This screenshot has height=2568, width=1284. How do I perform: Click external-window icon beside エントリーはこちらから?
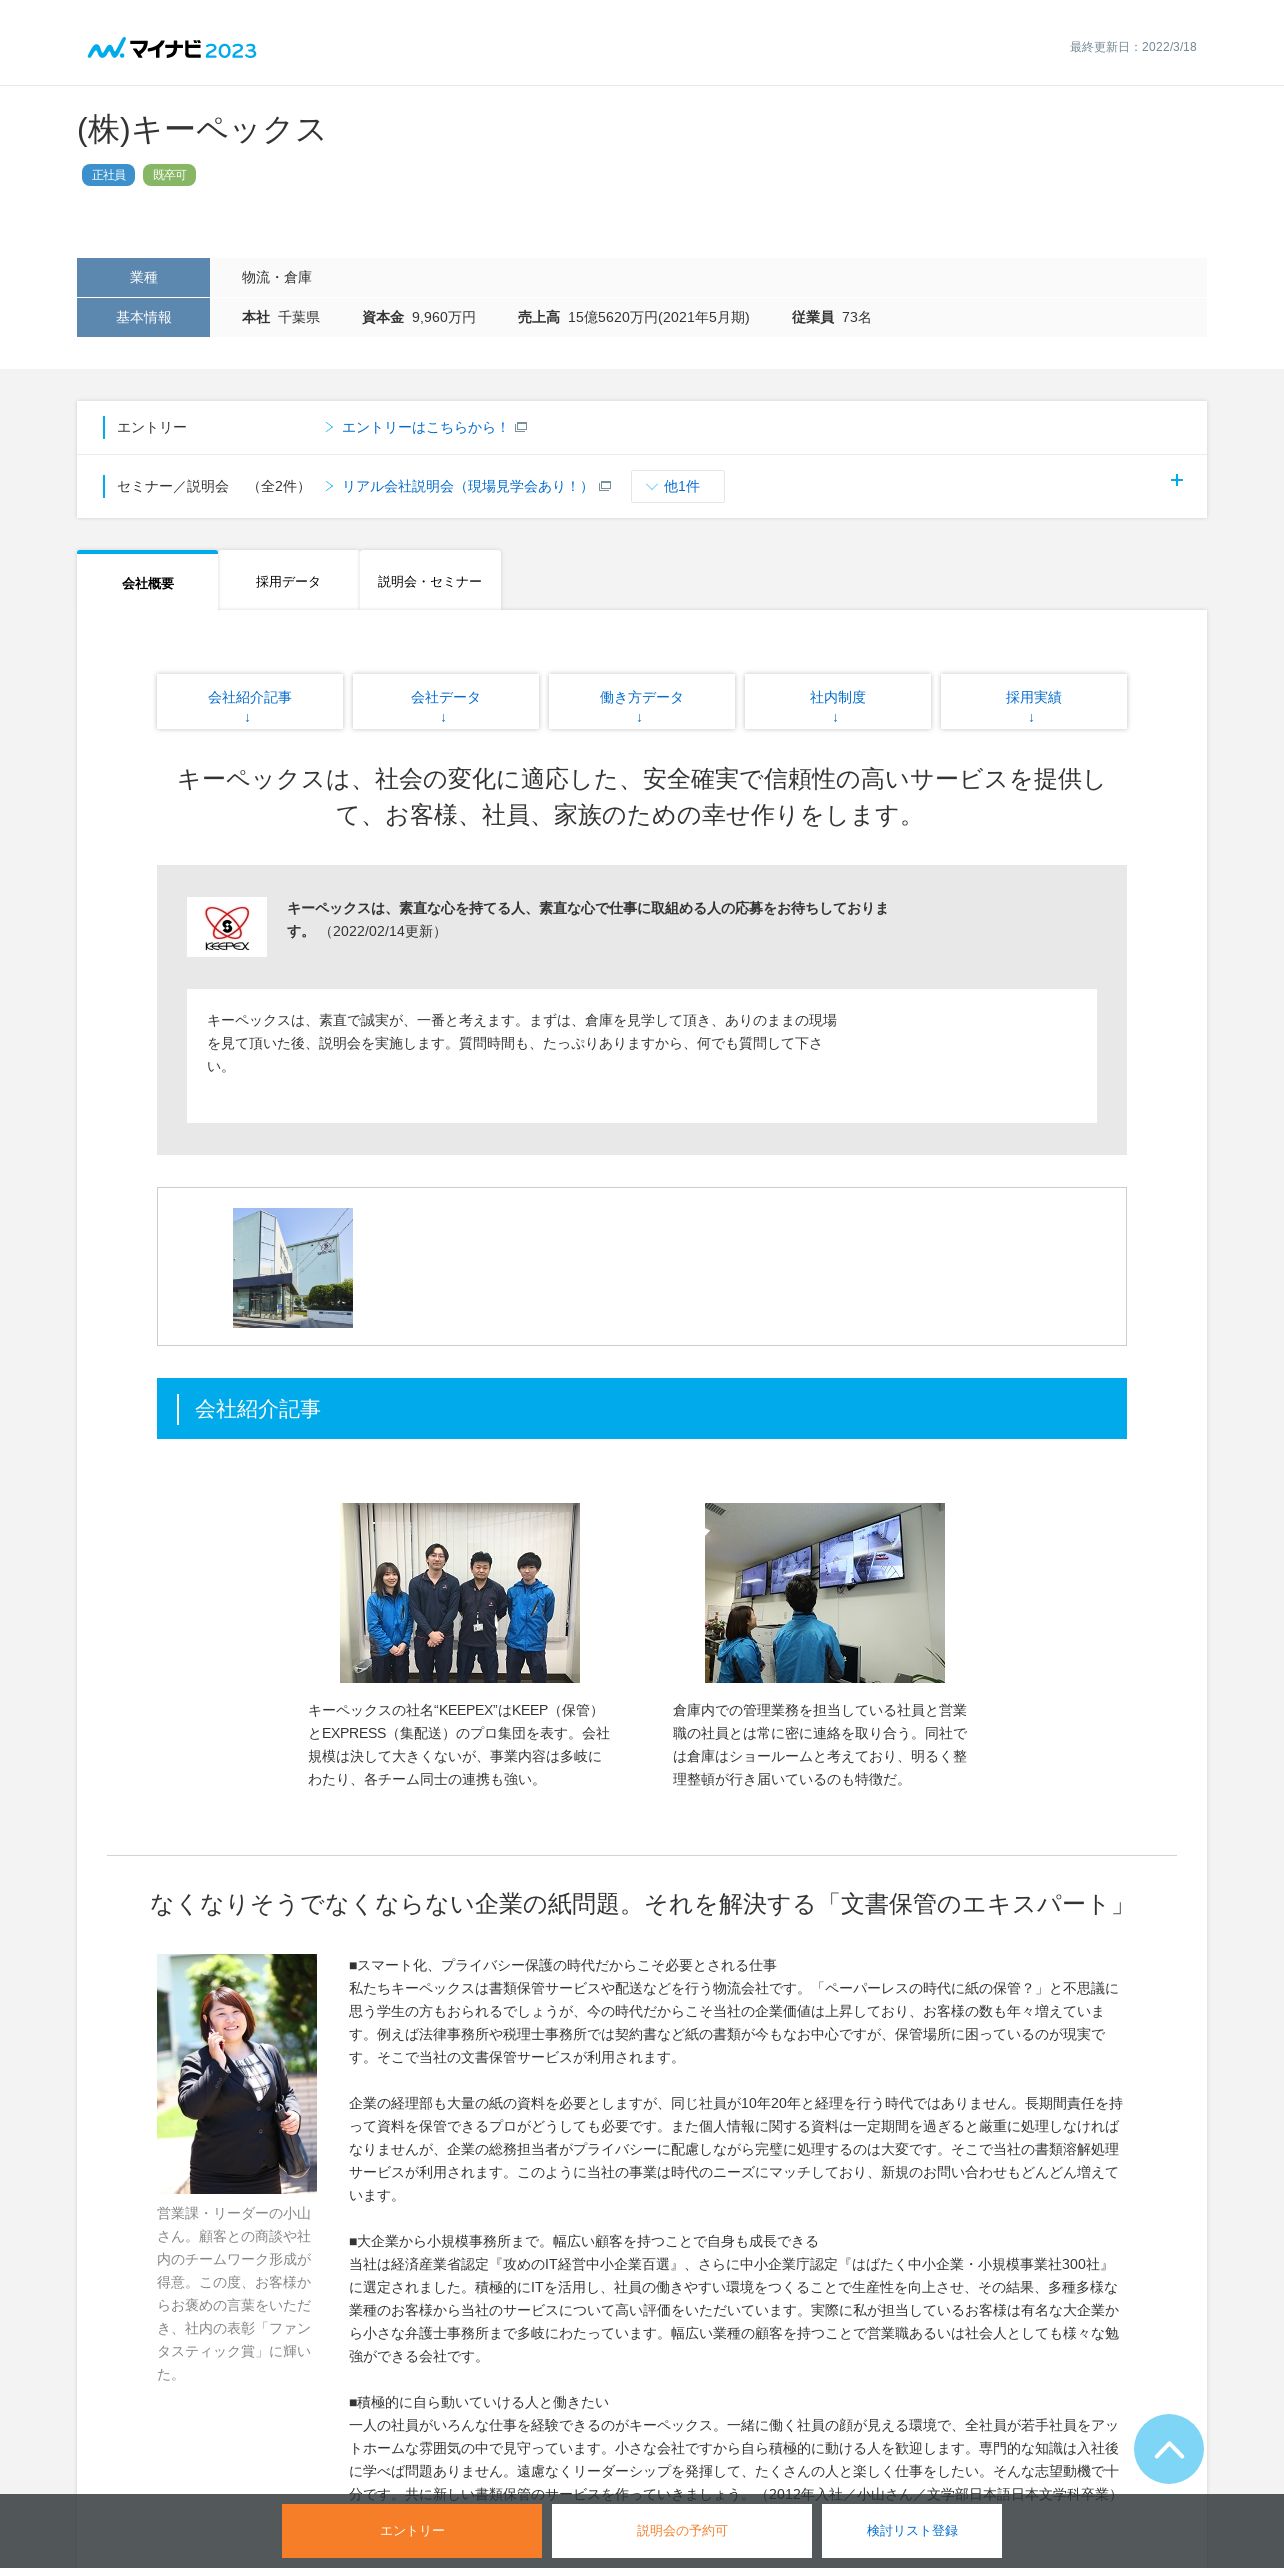[521, 427]
